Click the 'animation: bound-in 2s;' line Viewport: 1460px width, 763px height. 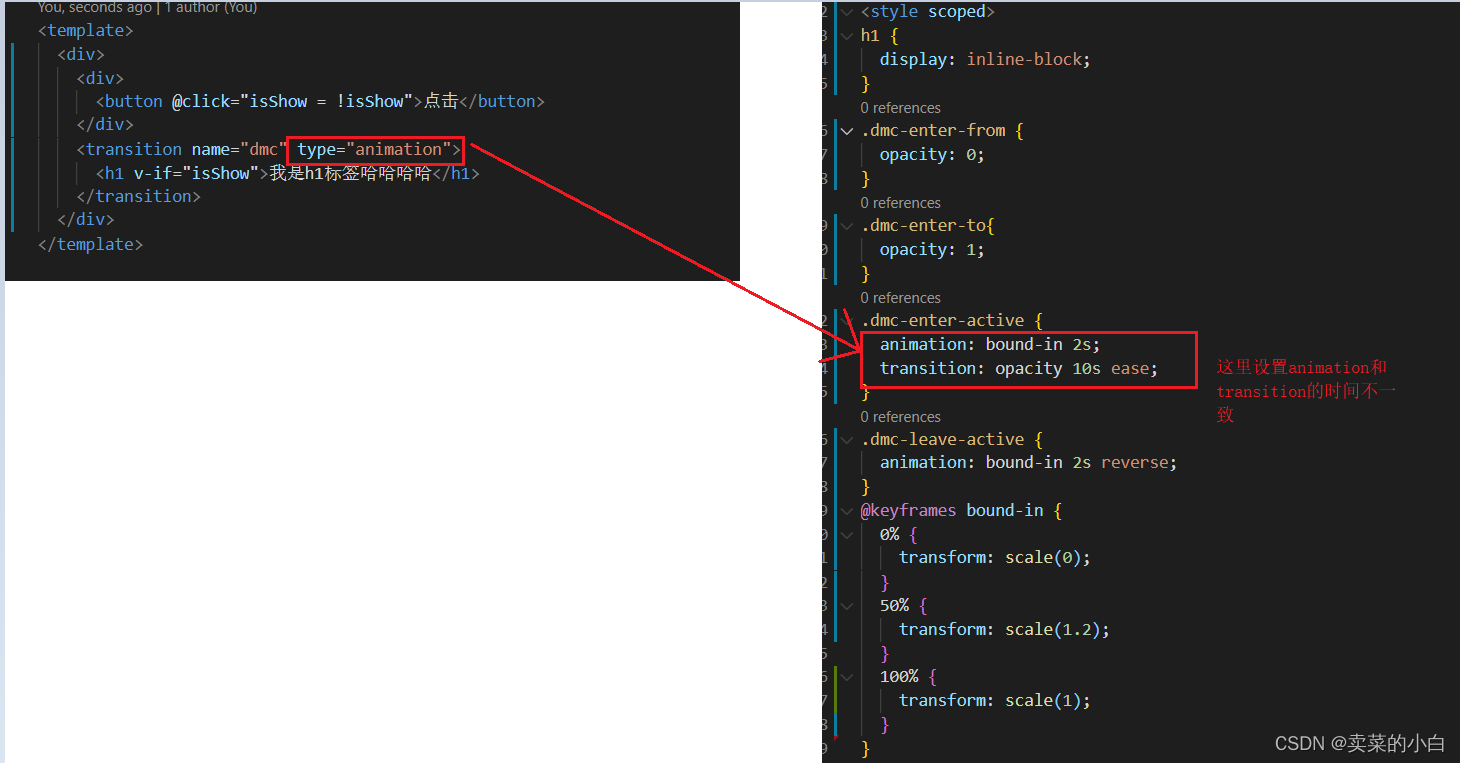point(990,345)
